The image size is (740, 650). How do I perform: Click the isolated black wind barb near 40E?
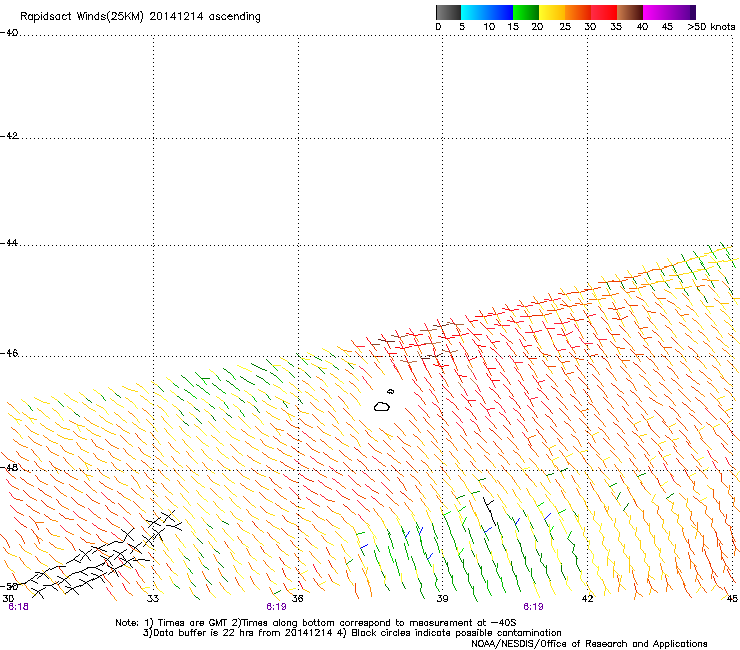tap(490, 513)
